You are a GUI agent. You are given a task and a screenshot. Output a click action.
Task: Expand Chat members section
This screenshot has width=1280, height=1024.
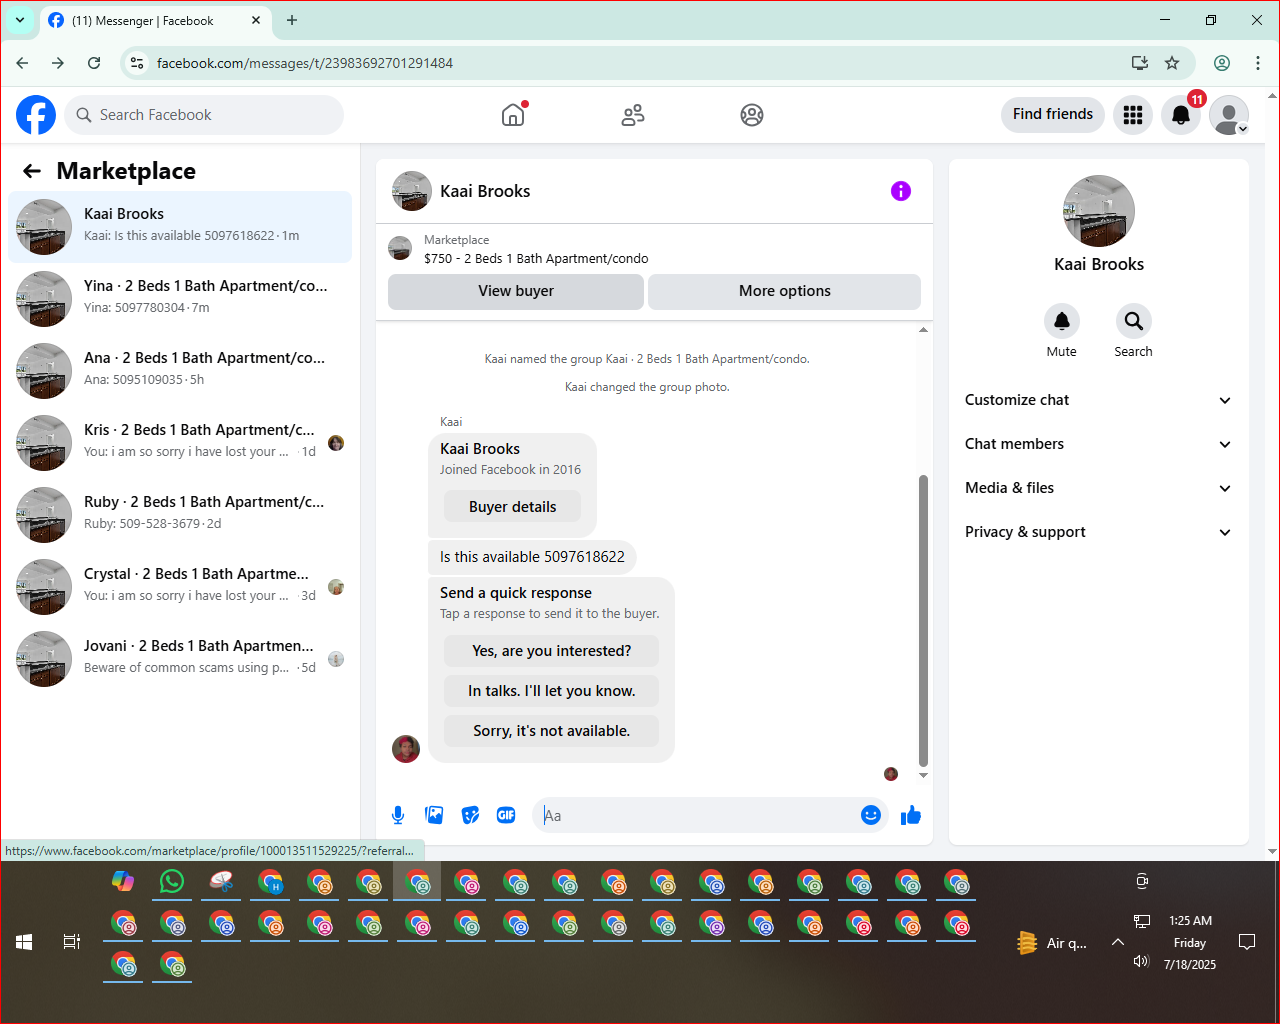pyautogui.click(x=1098, y=444)
